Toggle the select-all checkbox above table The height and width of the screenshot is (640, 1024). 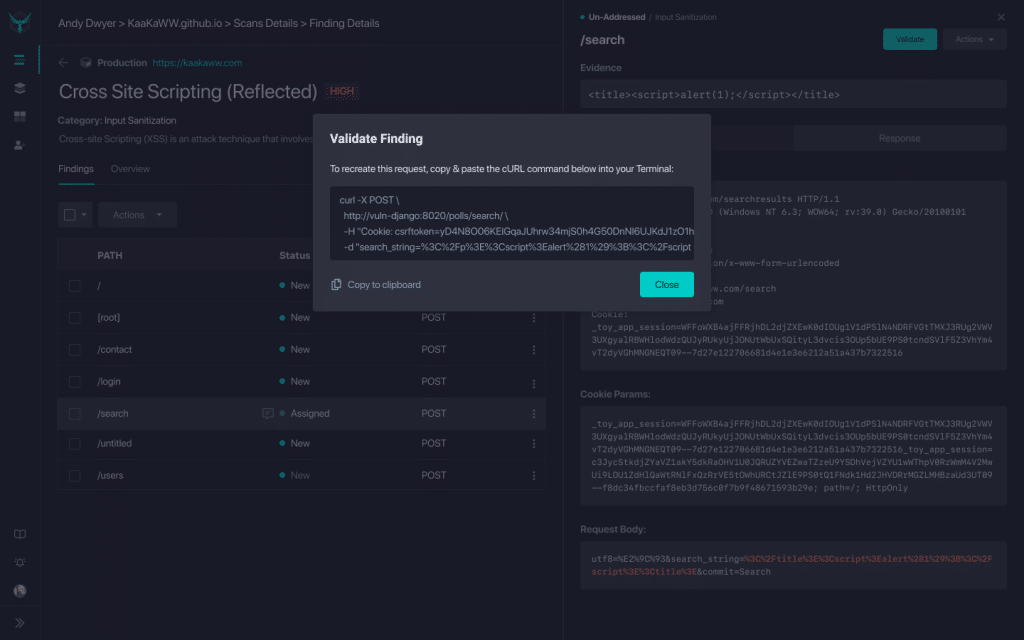[x=70, y=215]
